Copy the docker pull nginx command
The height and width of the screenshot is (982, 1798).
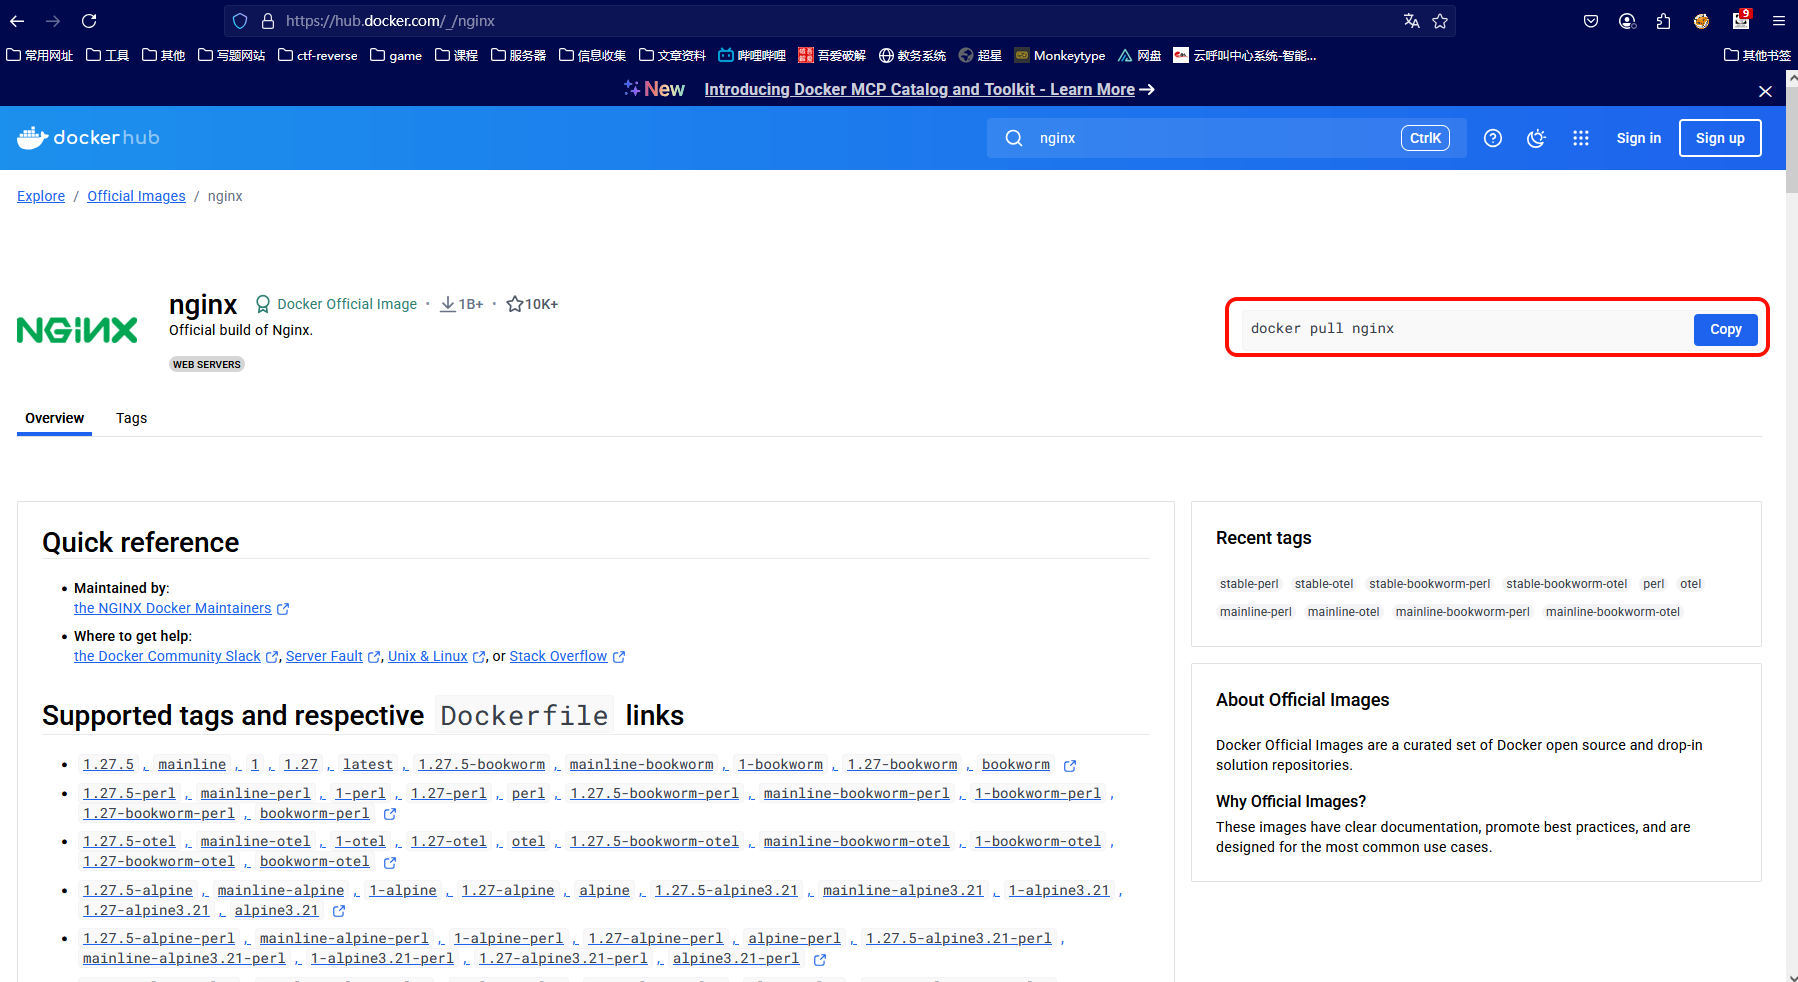(1725, 329)
